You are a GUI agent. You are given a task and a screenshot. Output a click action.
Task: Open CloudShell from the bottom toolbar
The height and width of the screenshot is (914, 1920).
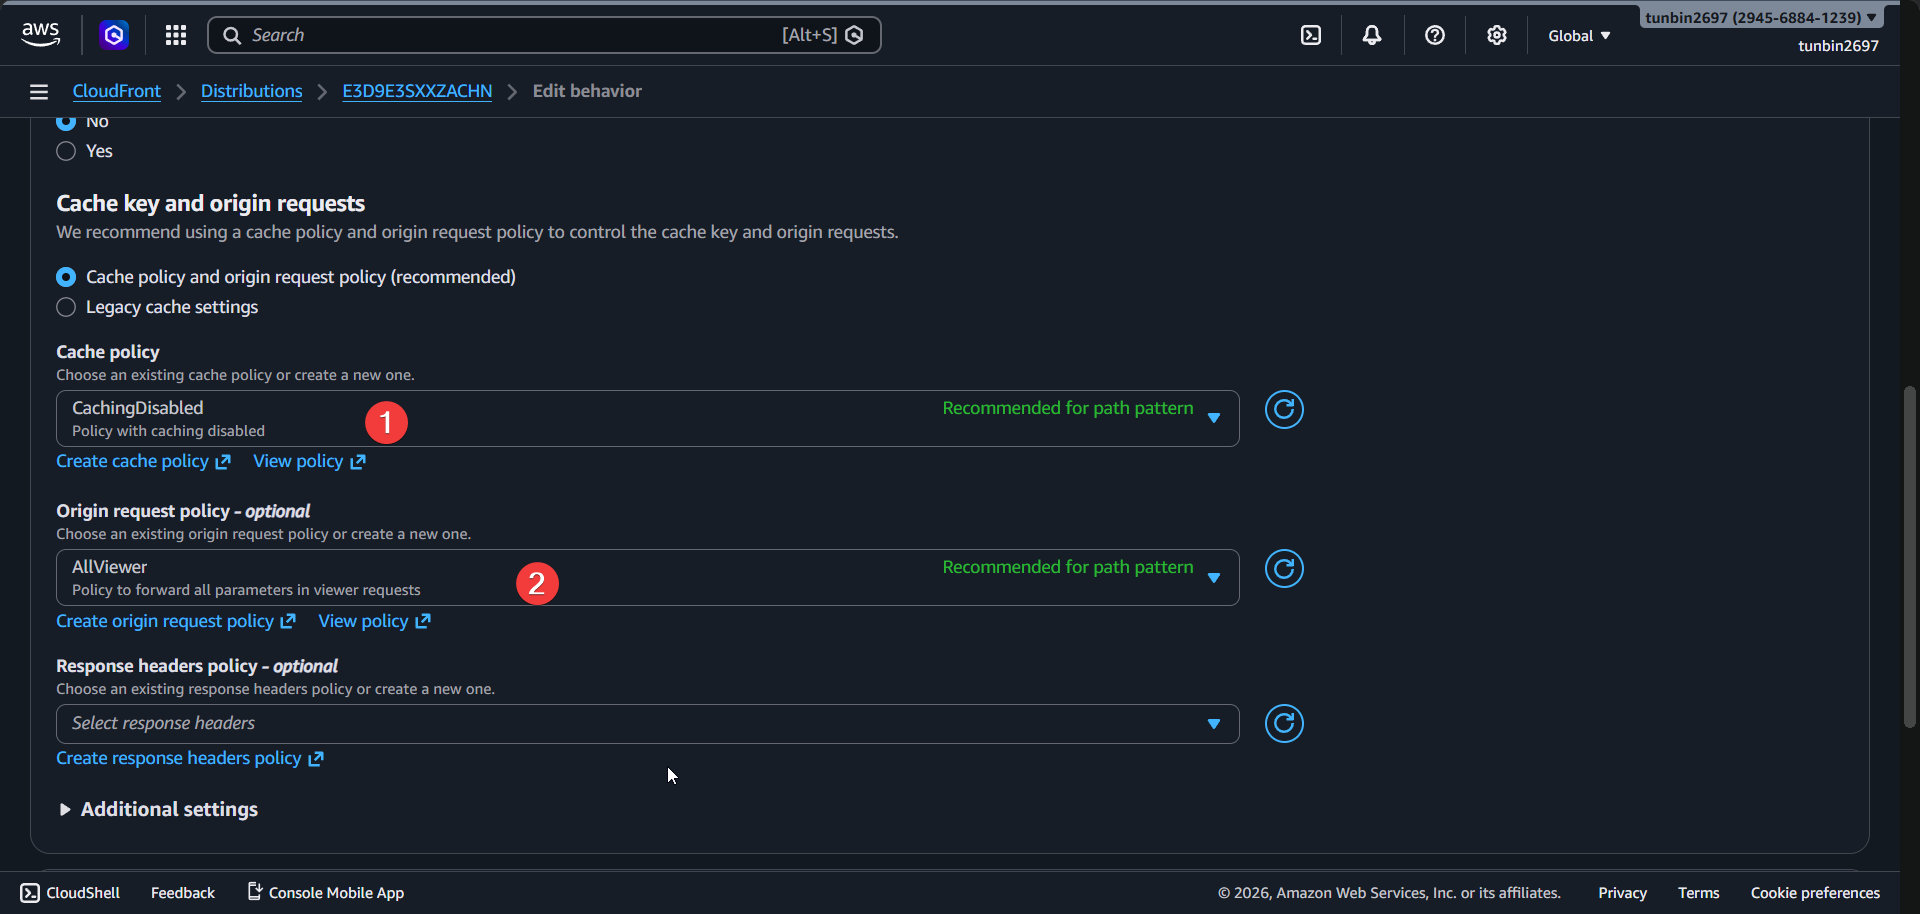[69, 892]
